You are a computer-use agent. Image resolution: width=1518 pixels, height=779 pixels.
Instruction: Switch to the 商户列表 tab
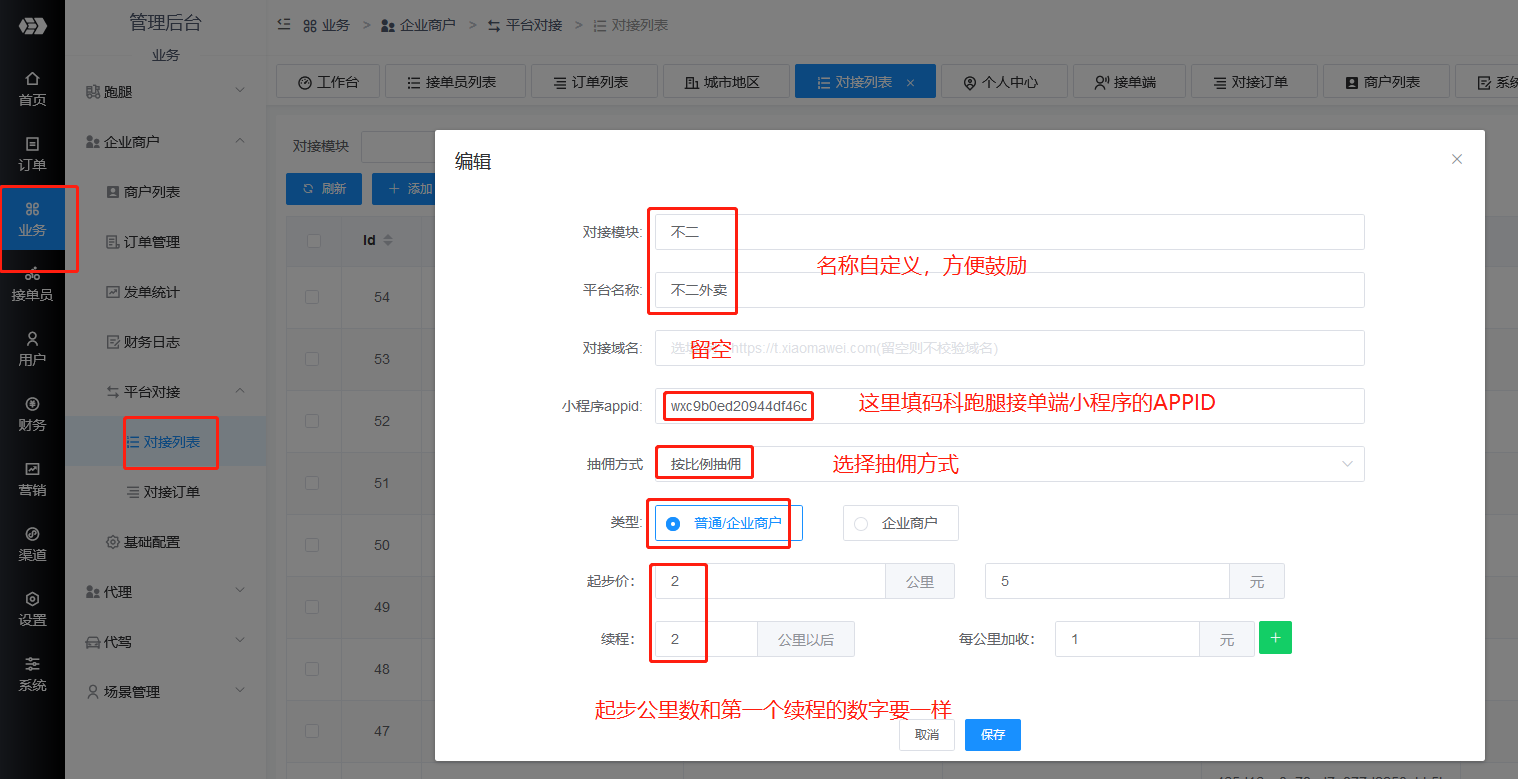[1386, 82]
